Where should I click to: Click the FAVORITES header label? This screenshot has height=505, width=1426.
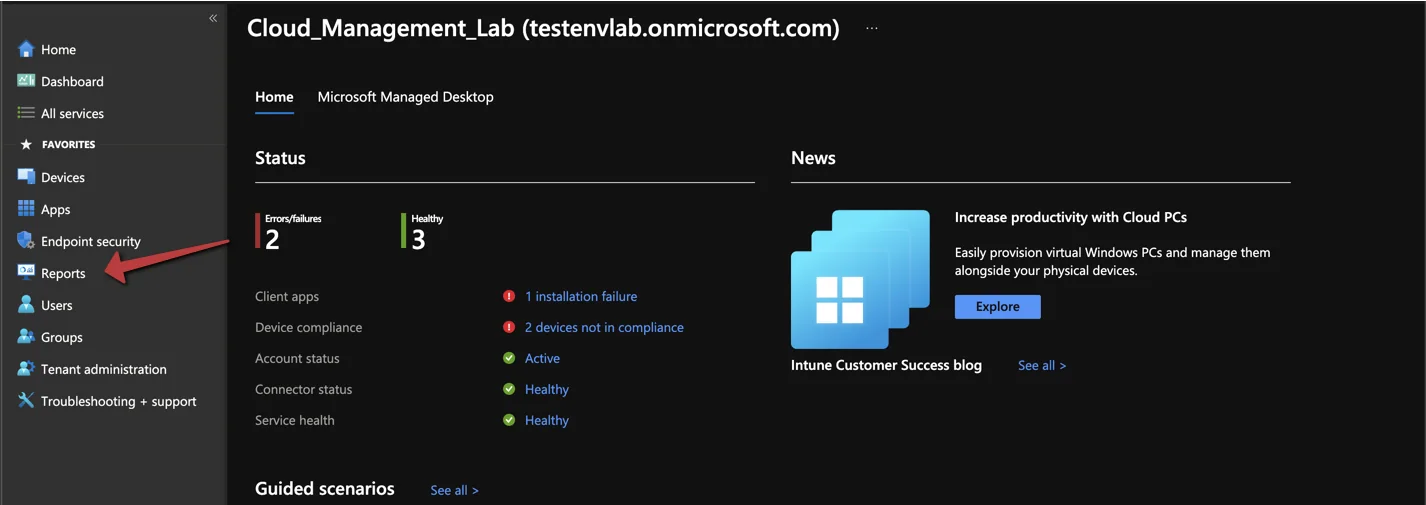[x=69, y=145]
